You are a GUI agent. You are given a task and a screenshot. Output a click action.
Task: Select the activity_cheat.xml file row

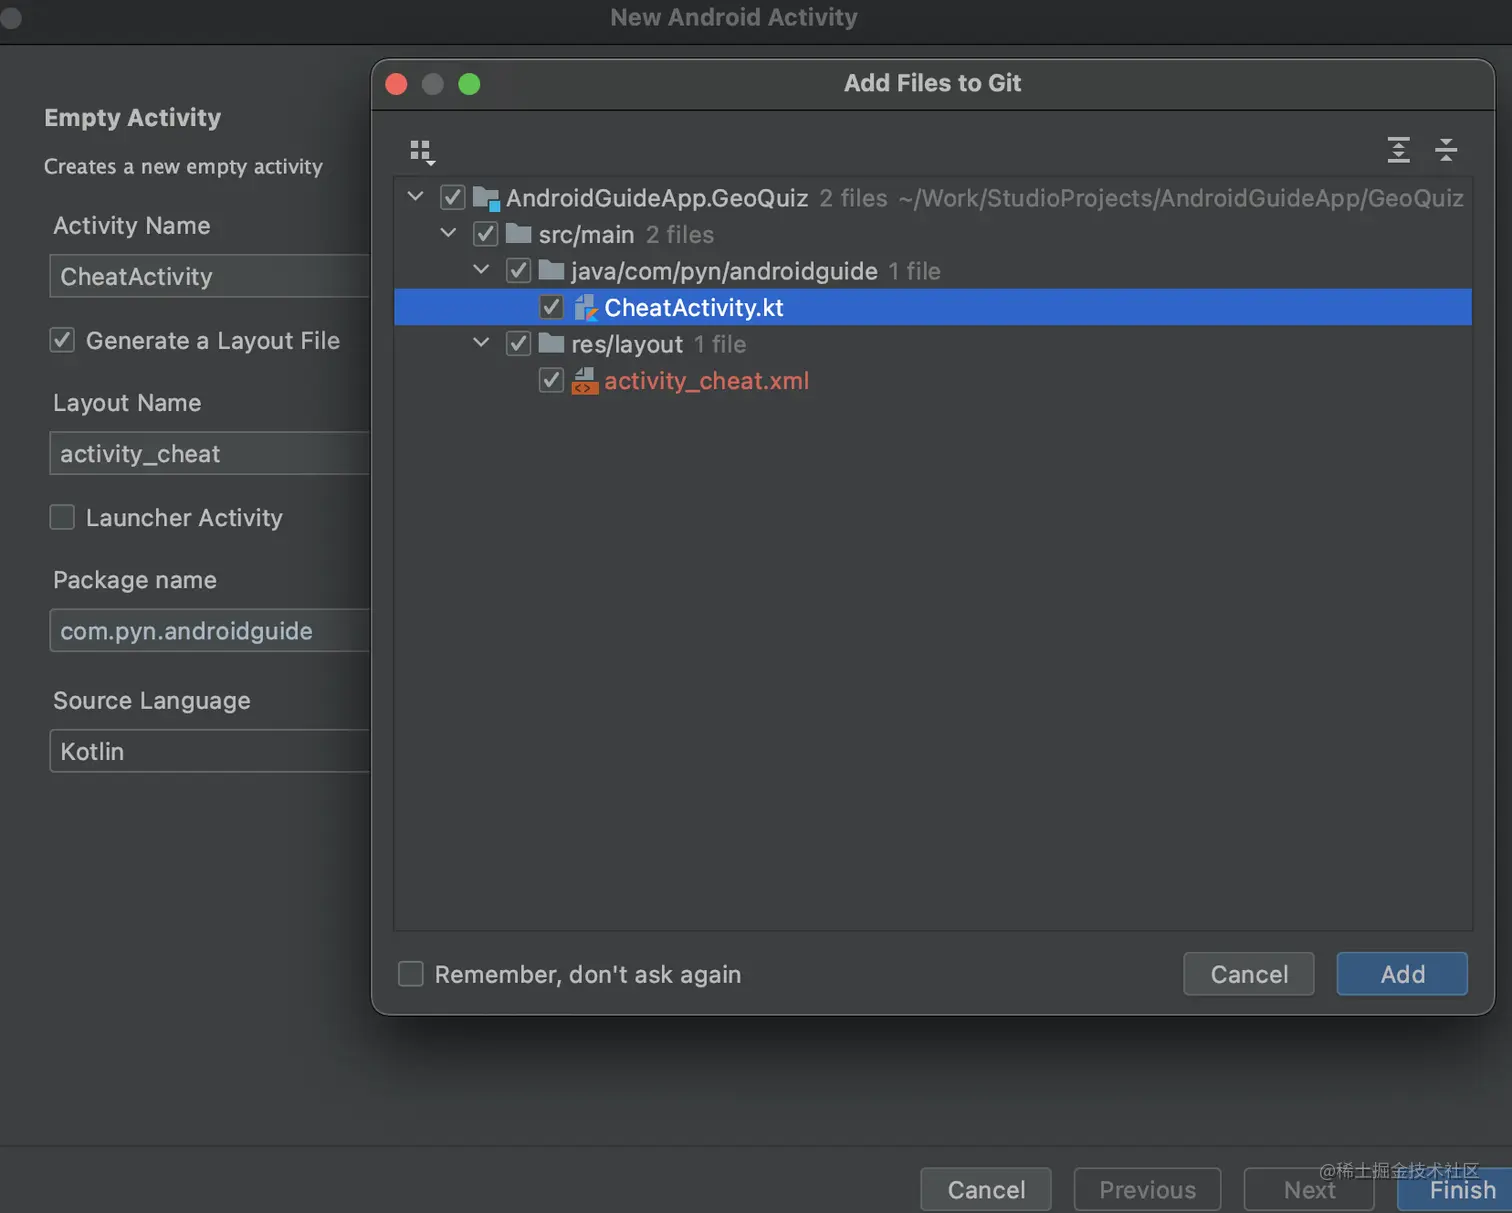point(933,380)
